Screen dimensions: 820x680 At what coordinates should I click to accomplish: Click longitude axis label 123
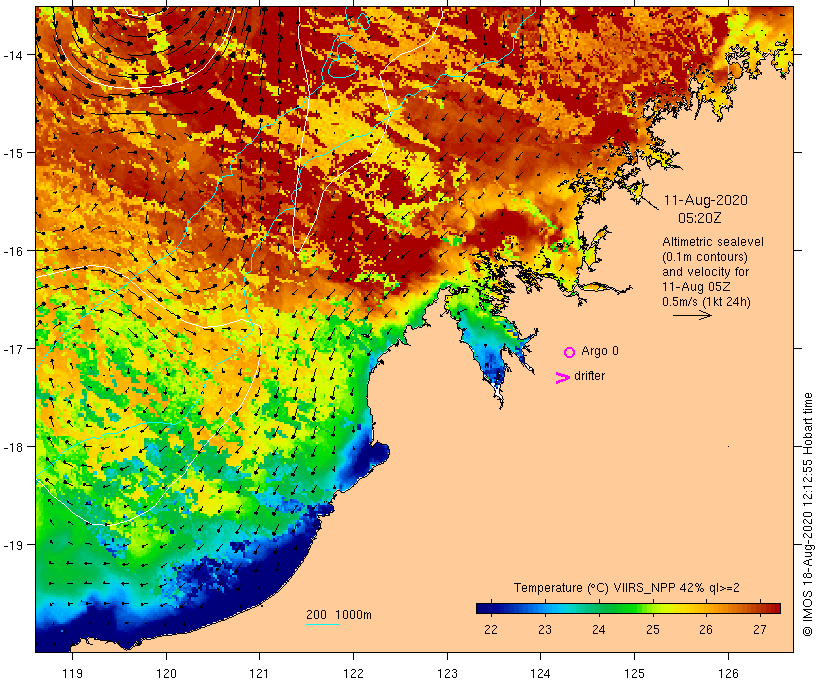(x=447, y=673)
